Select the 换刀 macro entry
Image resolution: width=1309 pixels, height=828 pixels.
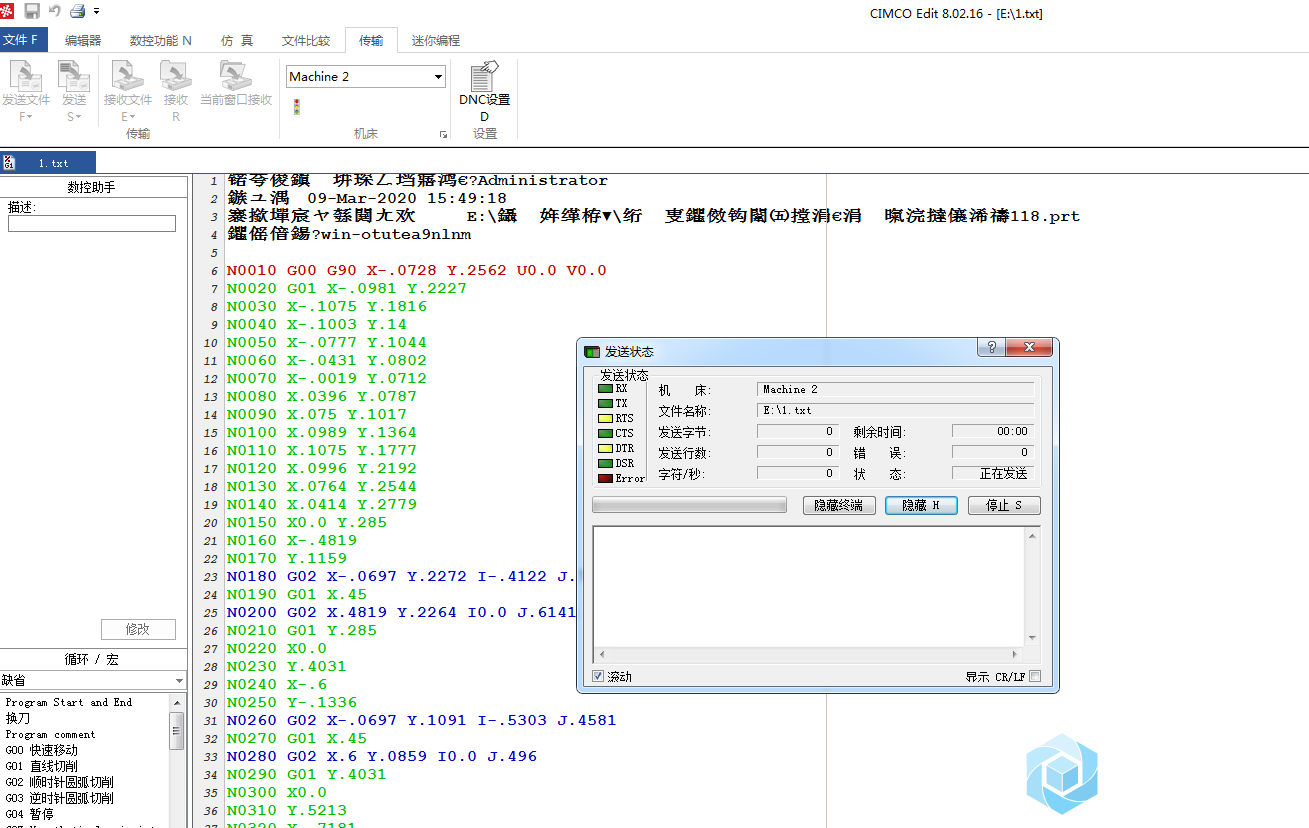(18, 718)
